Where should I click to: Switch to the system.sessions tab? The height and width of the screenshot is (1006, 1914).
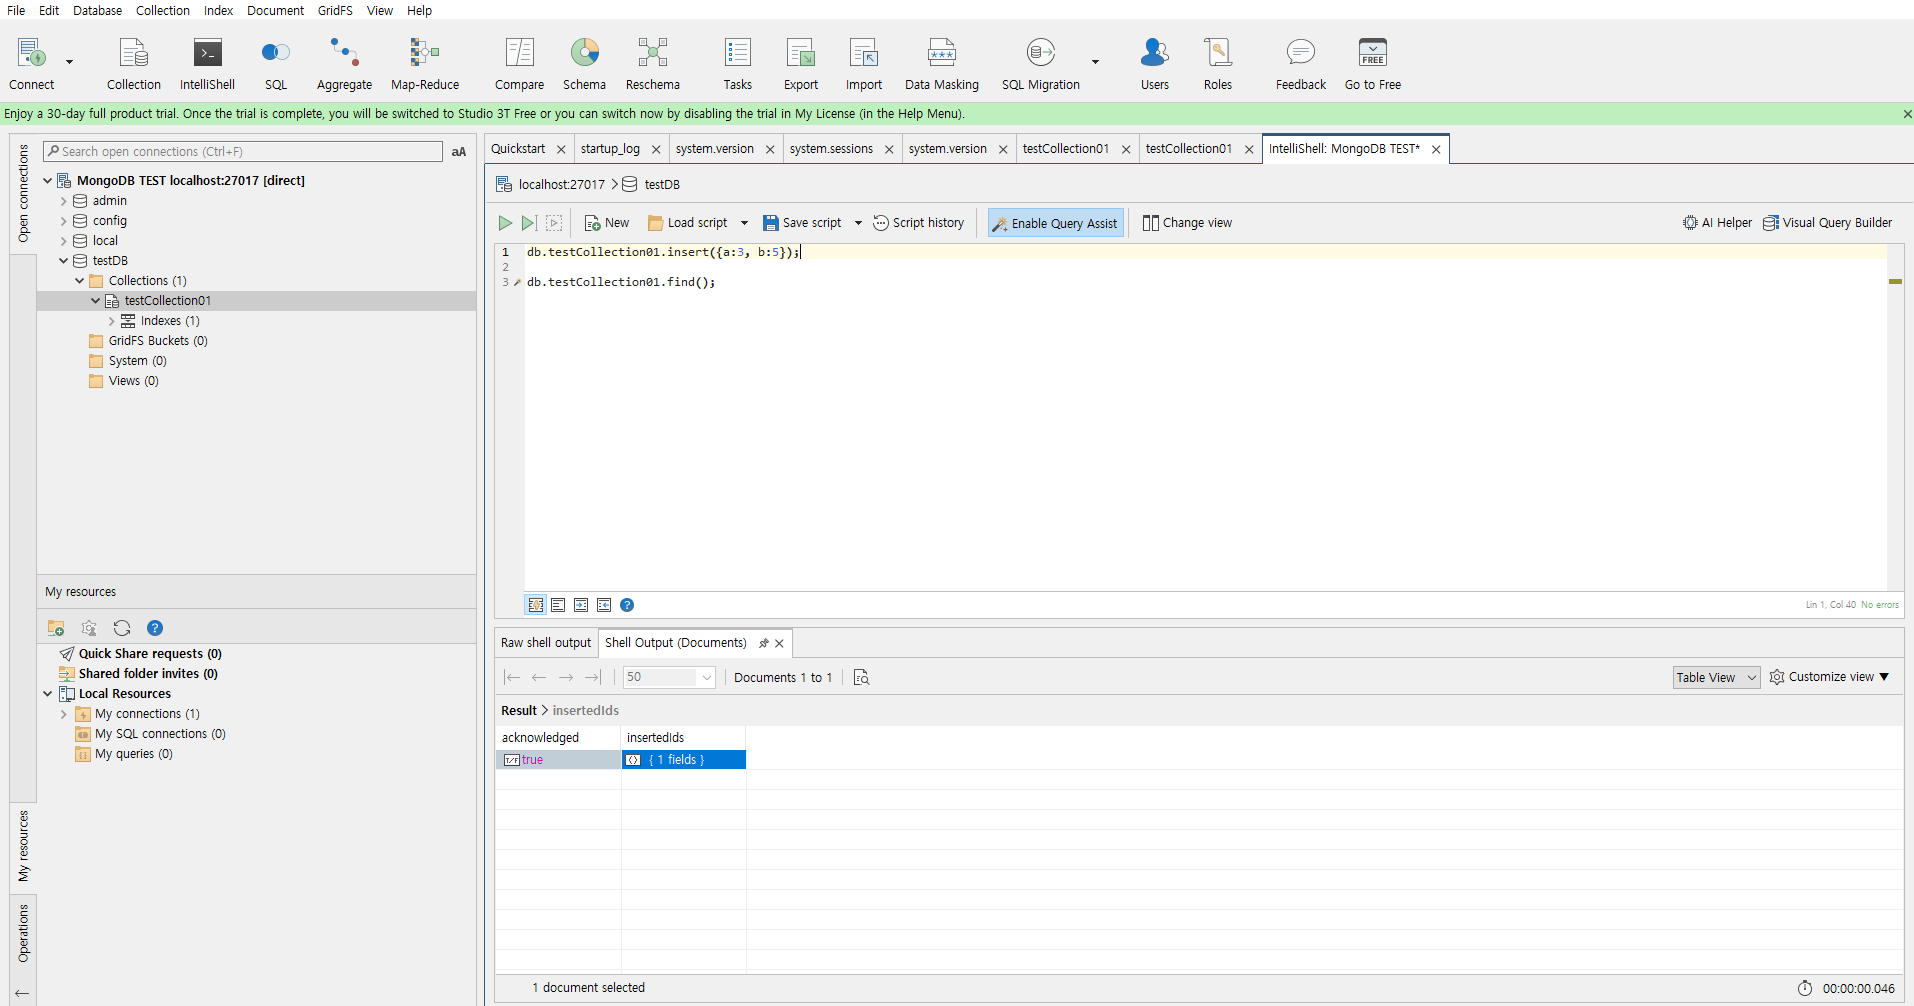831,149
